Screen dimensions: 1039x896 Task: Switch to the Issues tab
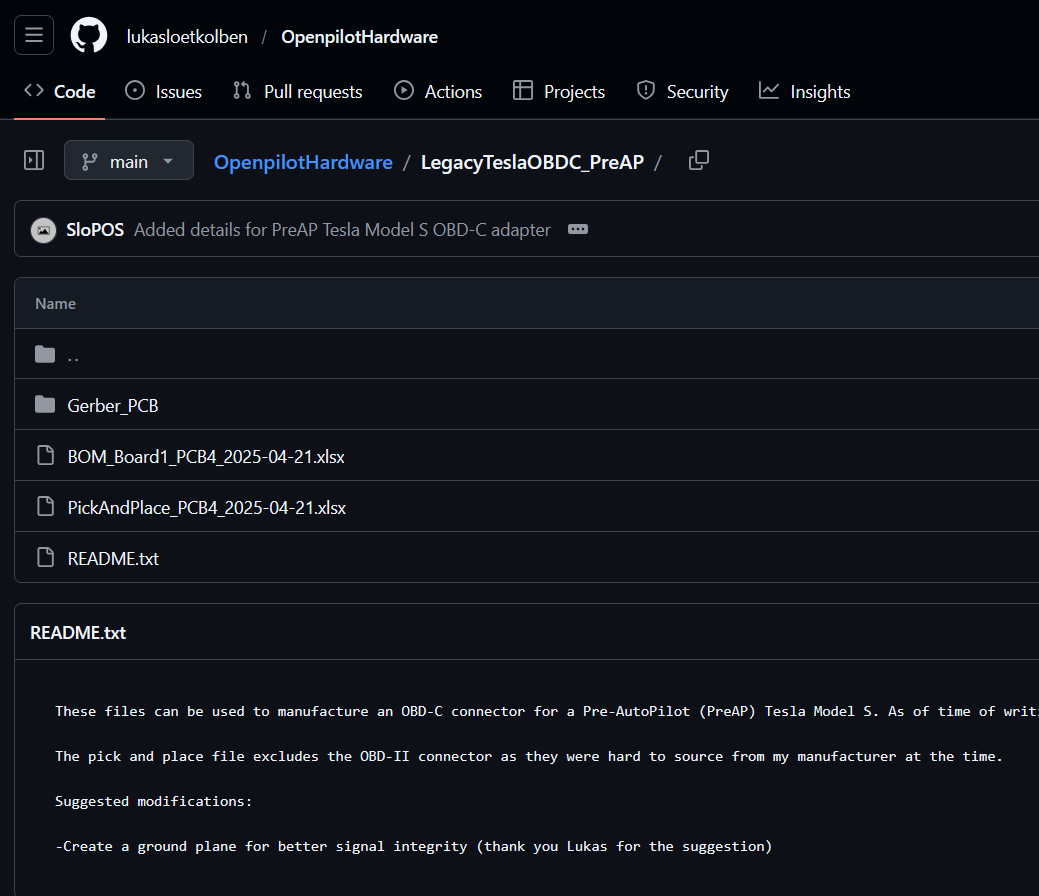click(163, 91)
